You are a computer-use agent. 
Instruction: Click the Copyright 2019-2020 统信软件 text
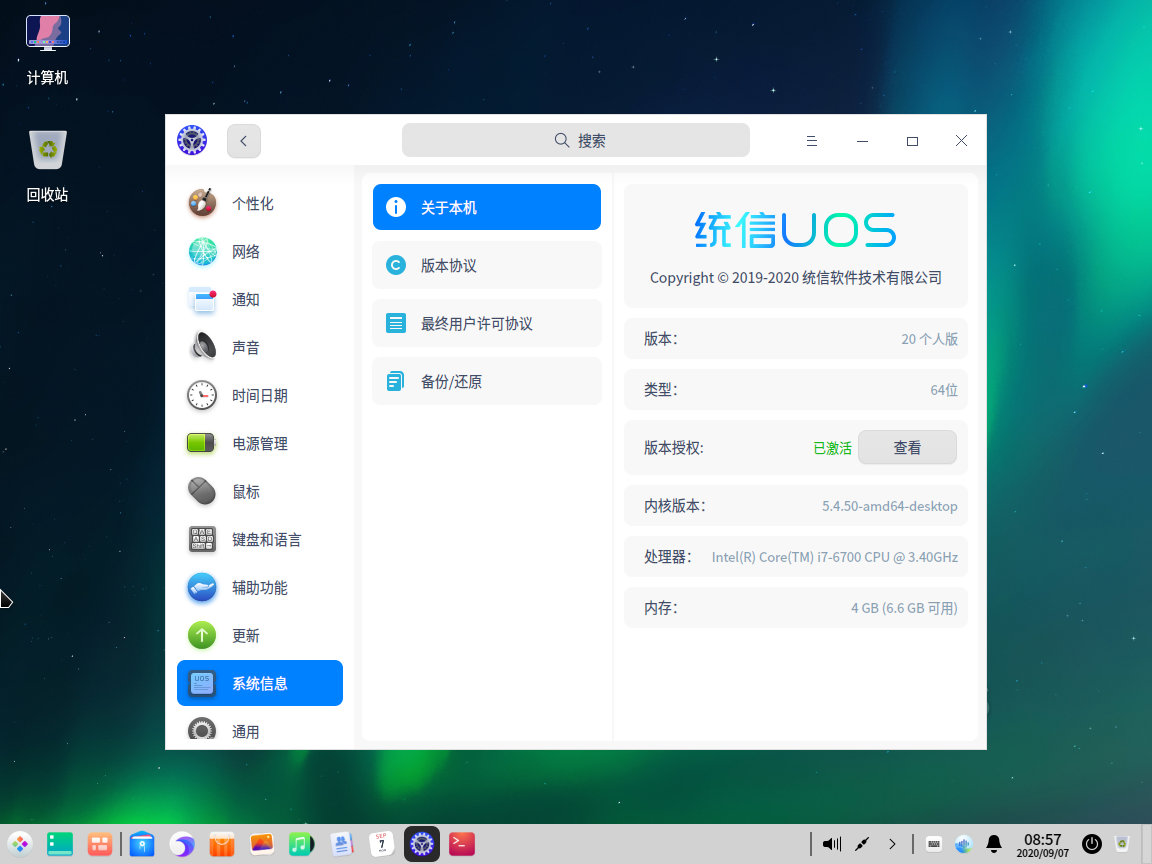[x=796, y=278]
